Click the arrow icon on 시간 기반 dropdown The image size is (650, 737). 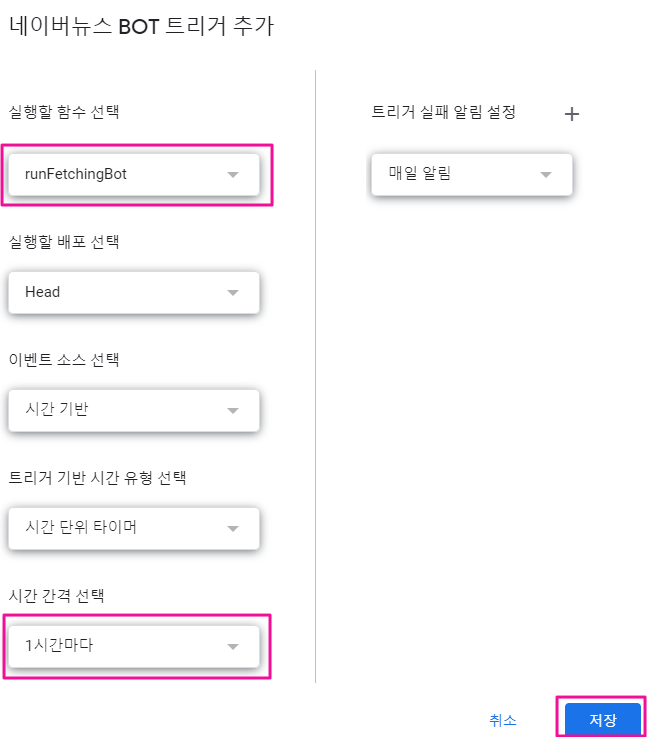coord(233,410)
